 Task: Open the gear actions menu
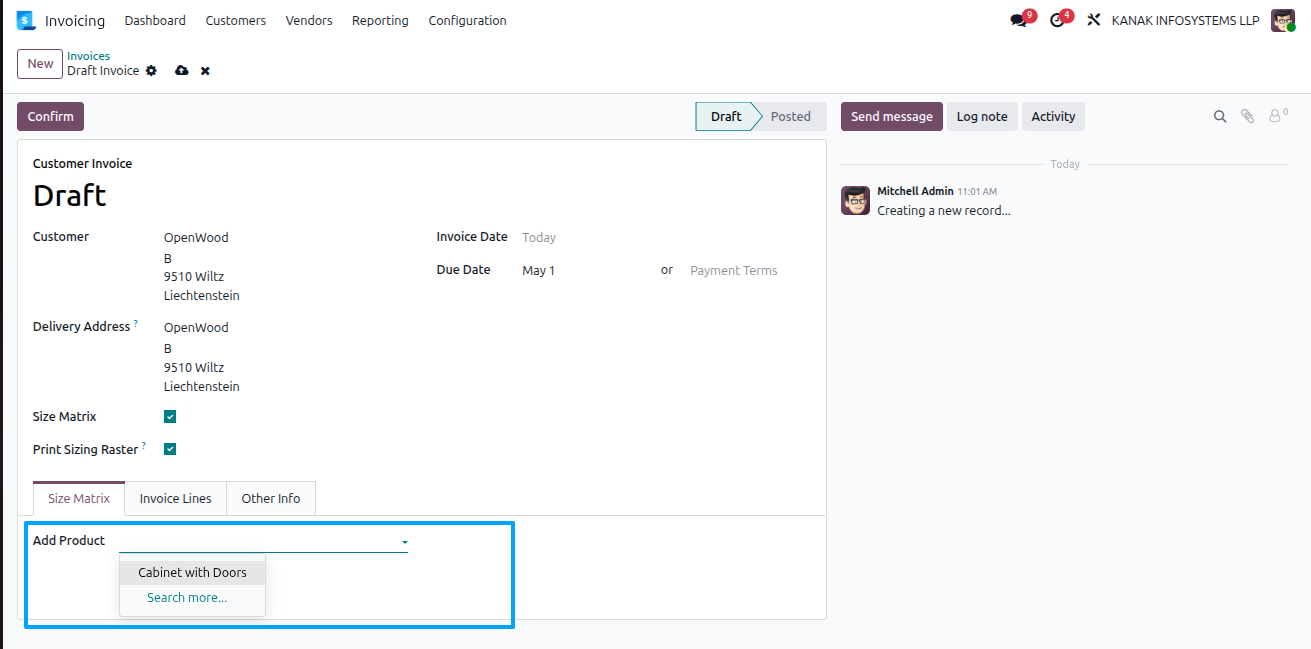152,71
